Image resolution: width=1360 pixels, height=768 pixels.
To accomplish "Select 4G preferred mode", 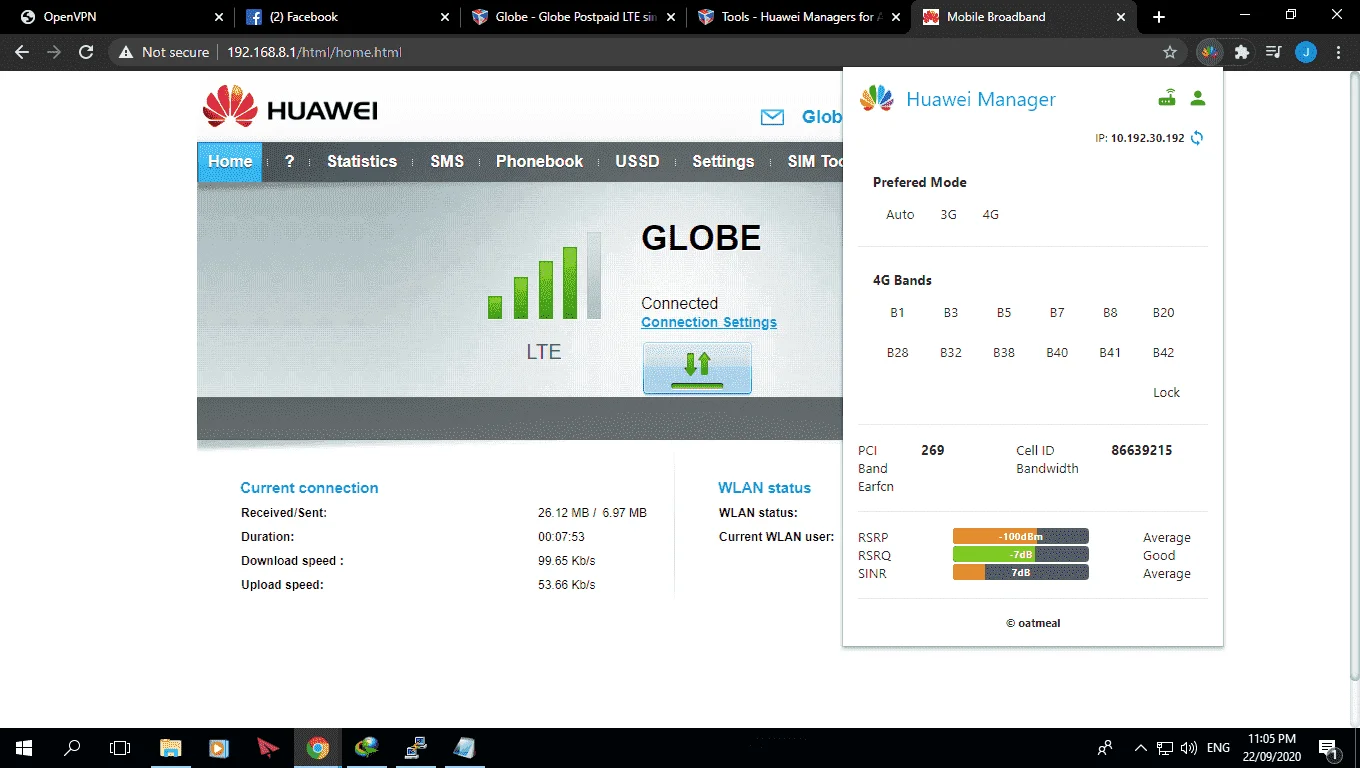I will pyautogui.click(x=990, y=215).
